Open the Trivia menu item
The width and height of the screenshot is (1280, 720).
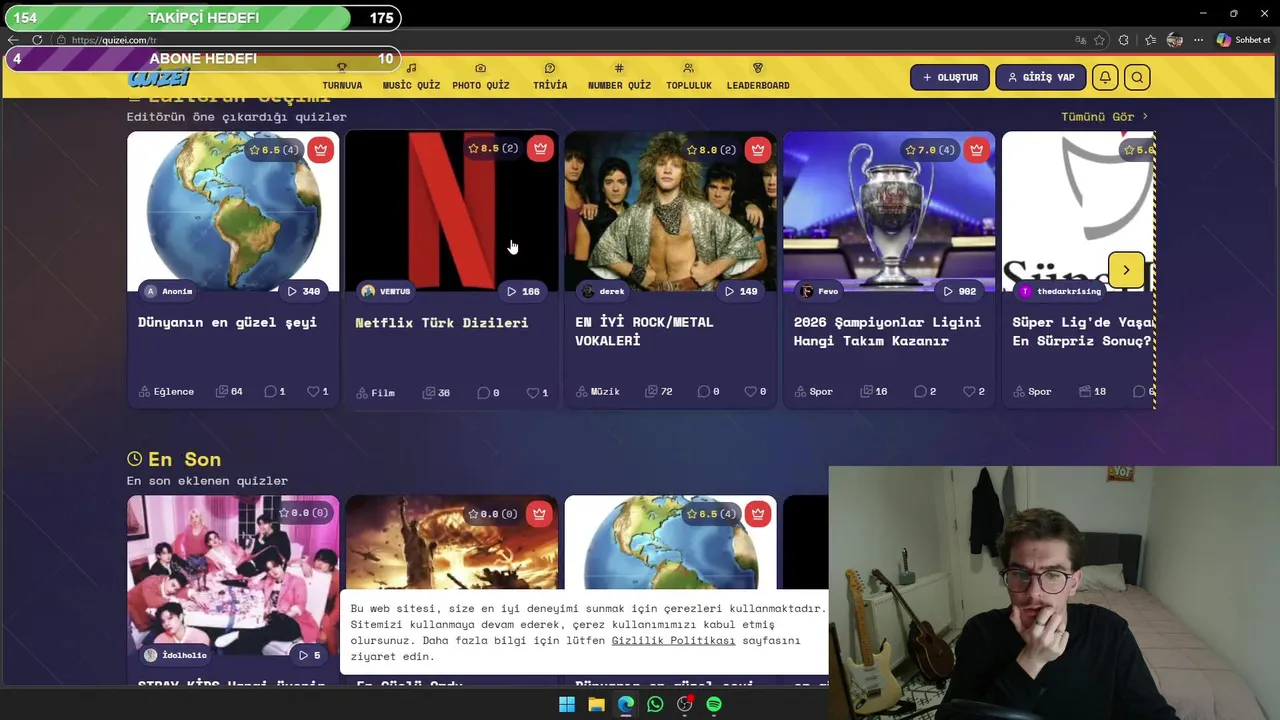tap(550, 77)
